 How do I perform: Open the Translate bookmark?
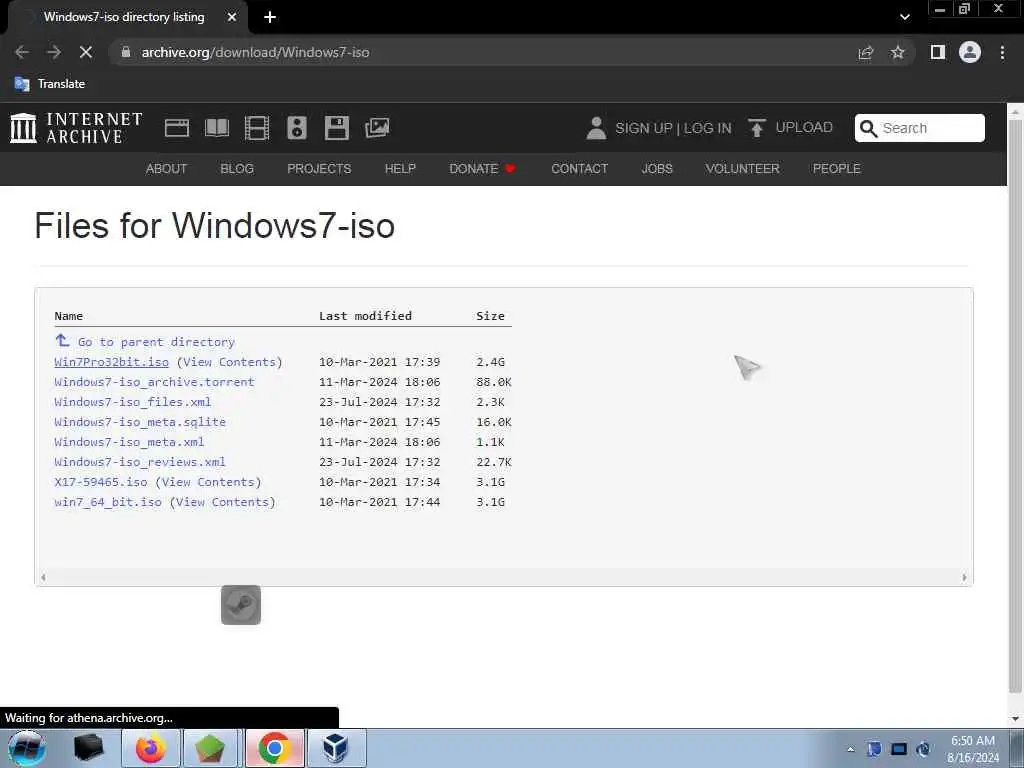point(50,84)
